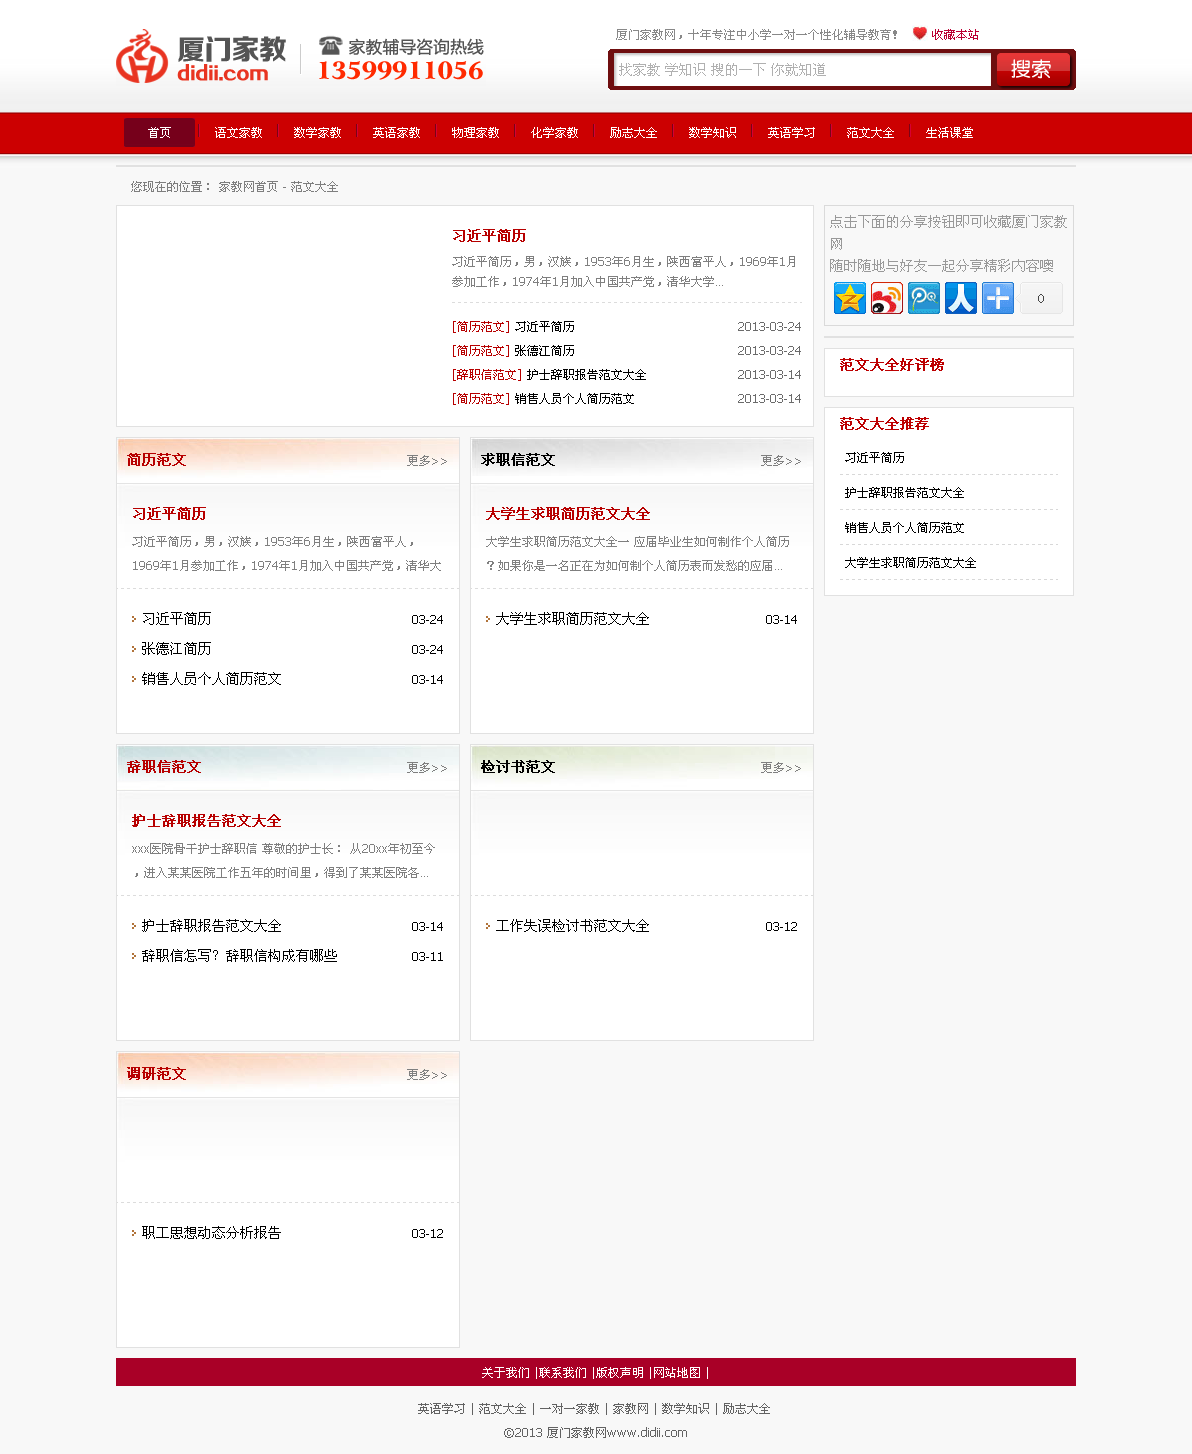Expand 更多>> in 简历范文 section
This screenshot has width=1192, height=1454.
[426, 461]
